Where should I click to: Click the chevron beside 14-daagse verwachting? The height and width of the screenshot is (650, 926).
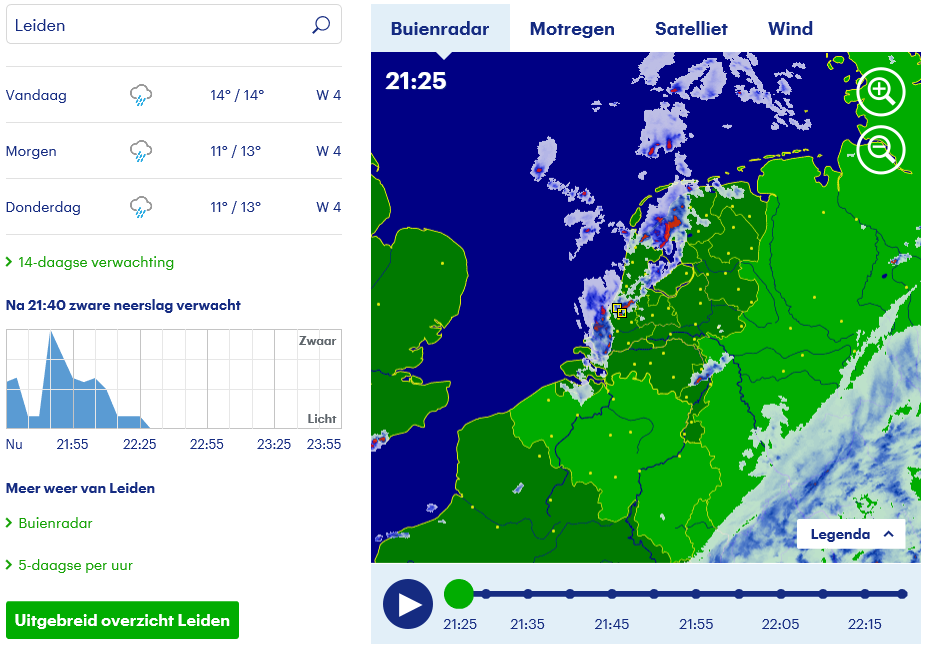coord(9,262)
